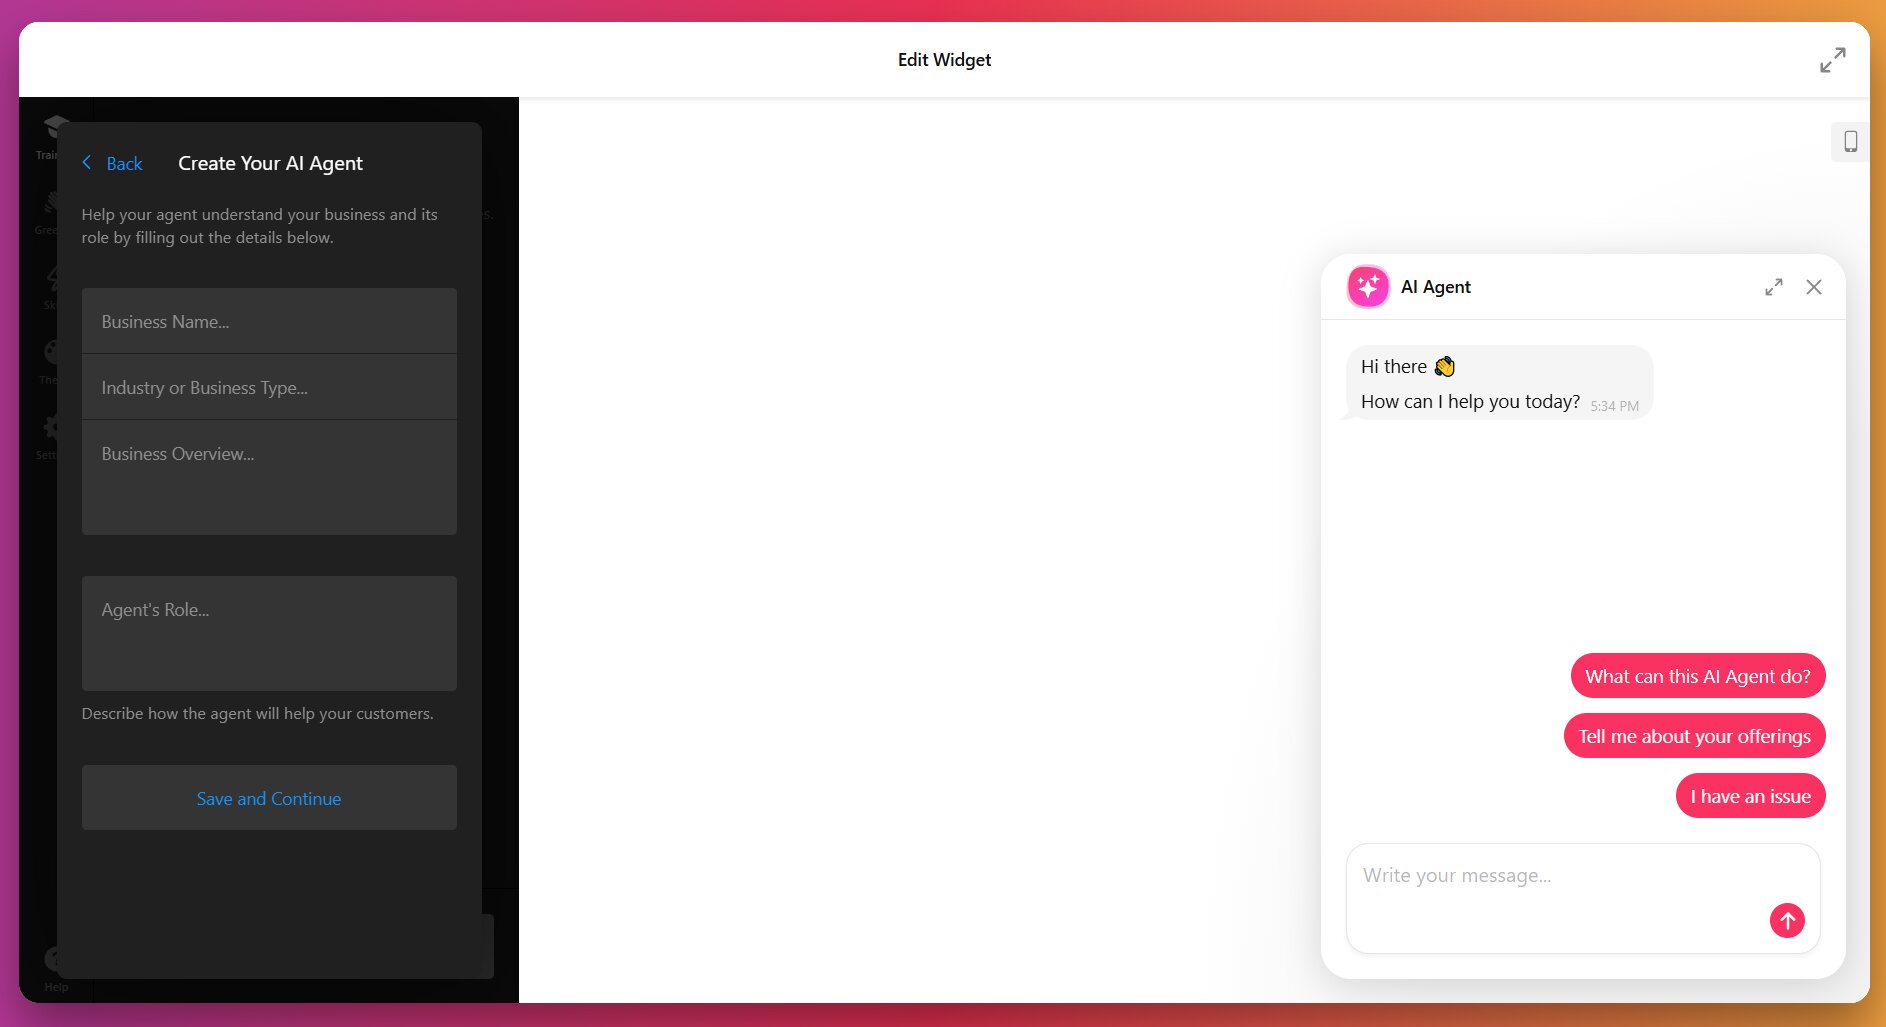The width and height of the screenshot is (1886, 1027).
Task: Expand the Edit Widget view to fullscreen
Action: tap(1832, 59)
